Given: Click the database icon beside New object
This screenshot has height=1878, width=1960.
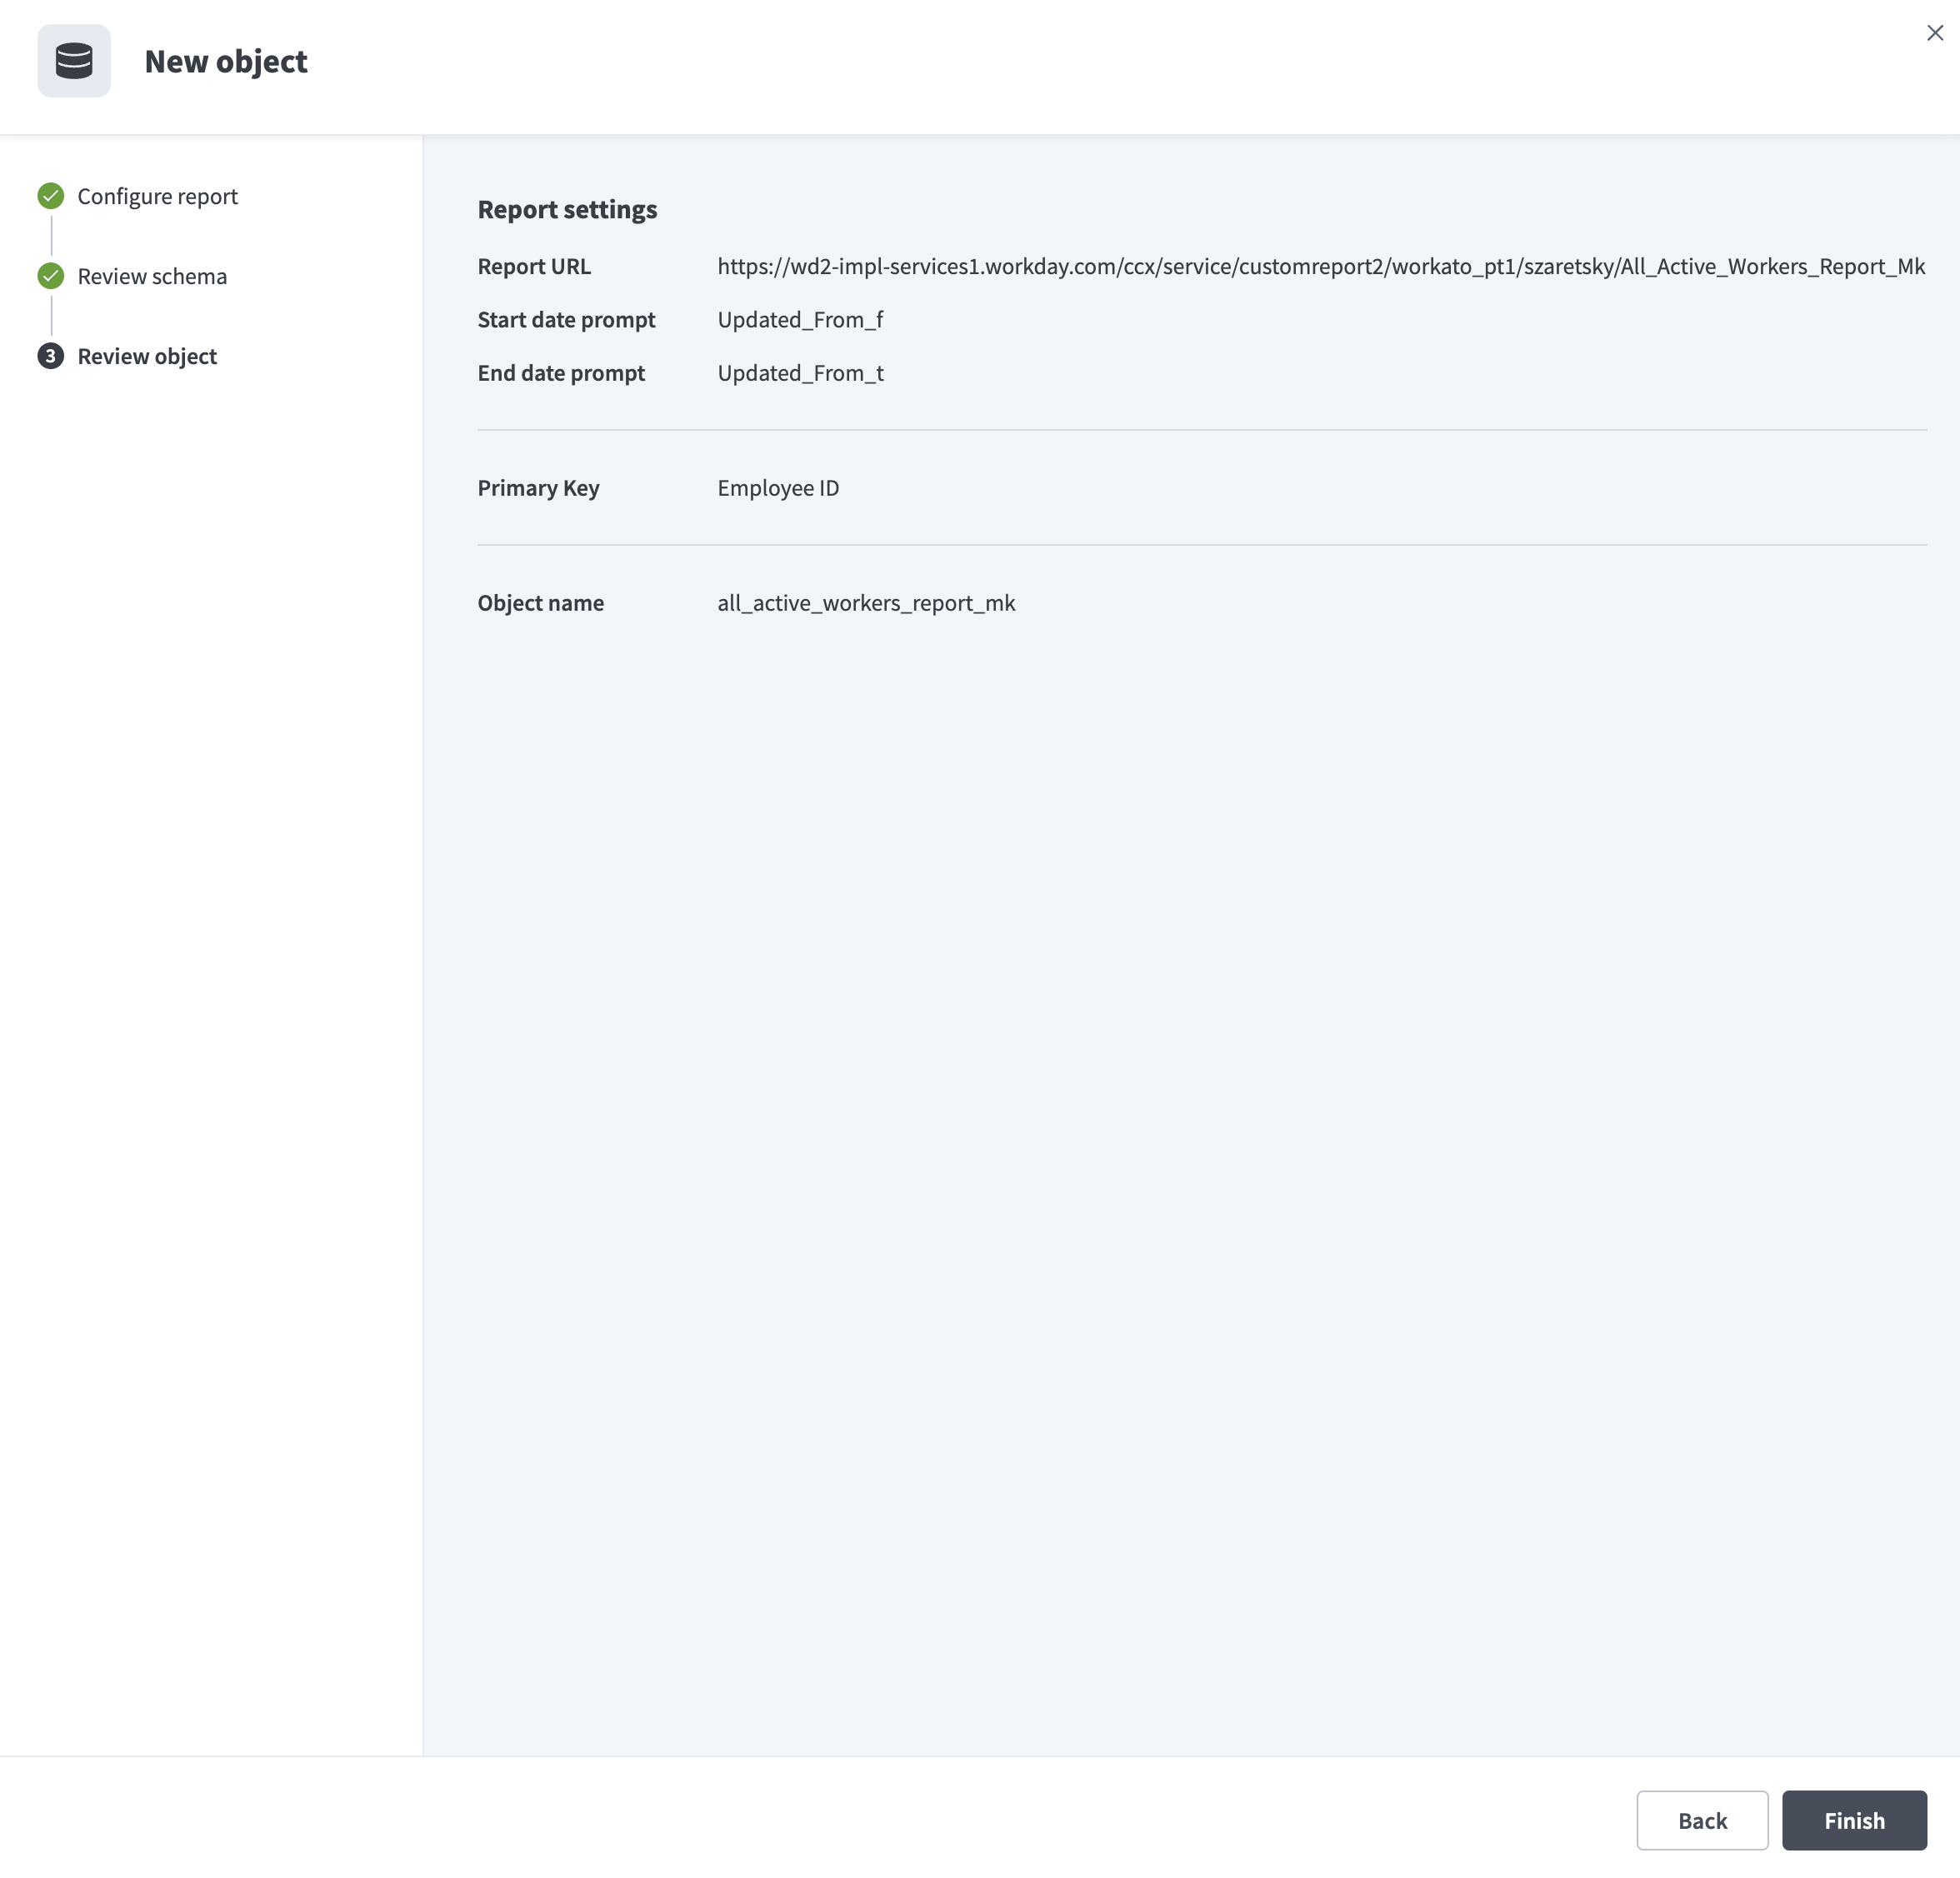Looking at the screenshot, I should point(74,61).
